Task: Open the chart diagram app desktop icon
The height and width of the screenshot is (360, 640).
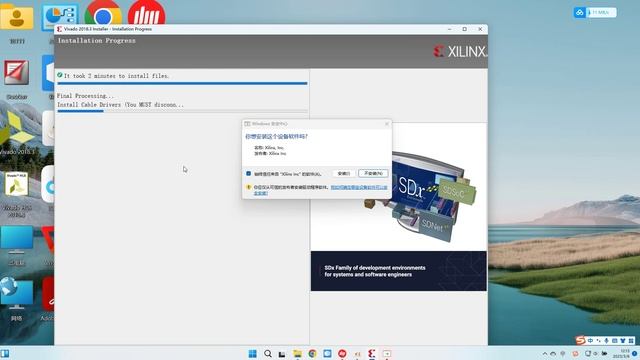Action: point(60,18)
